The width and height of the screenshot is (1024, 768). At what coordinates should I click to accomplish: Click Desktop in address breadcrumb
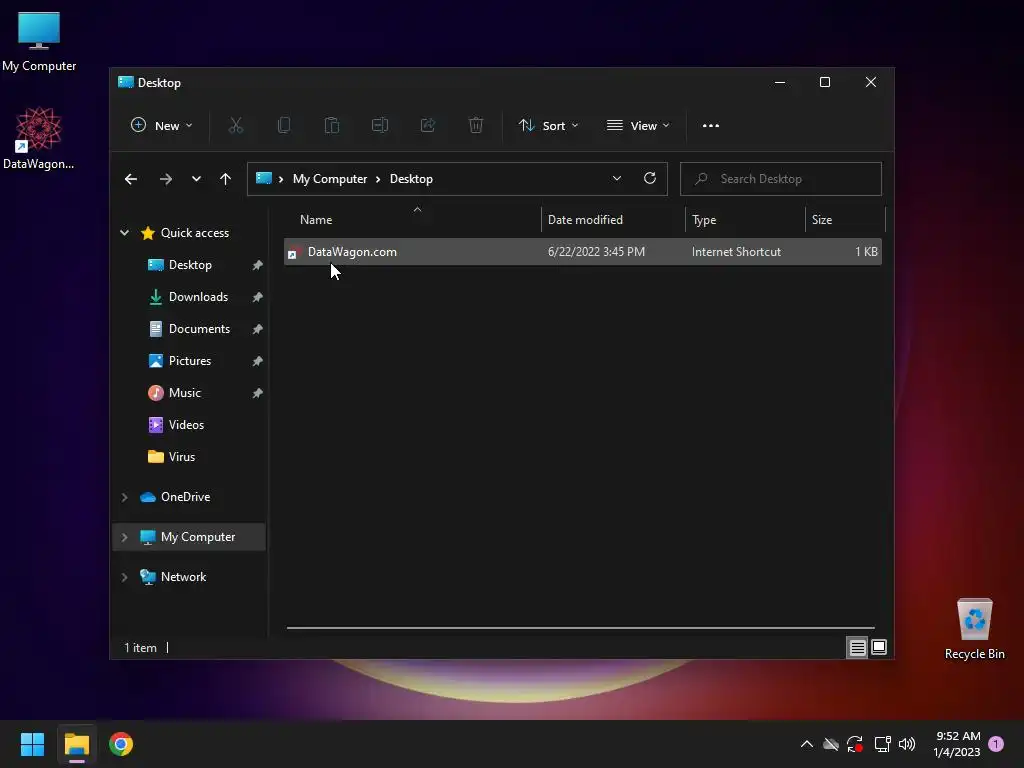pos(411,179)
